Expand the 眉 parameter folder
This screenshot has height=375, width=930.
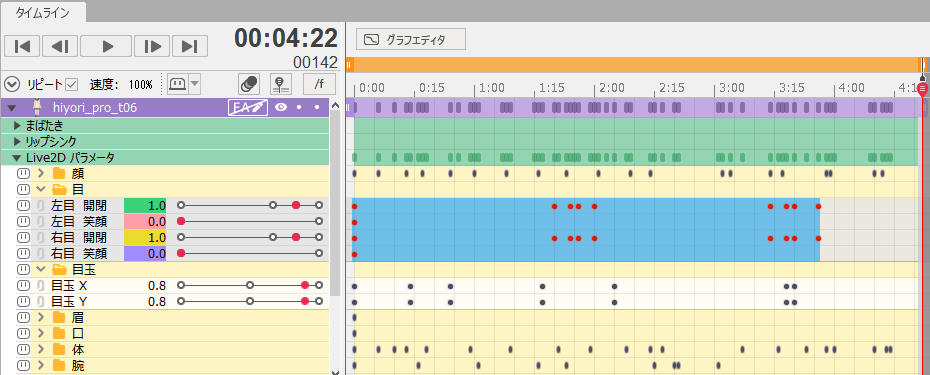41,317
